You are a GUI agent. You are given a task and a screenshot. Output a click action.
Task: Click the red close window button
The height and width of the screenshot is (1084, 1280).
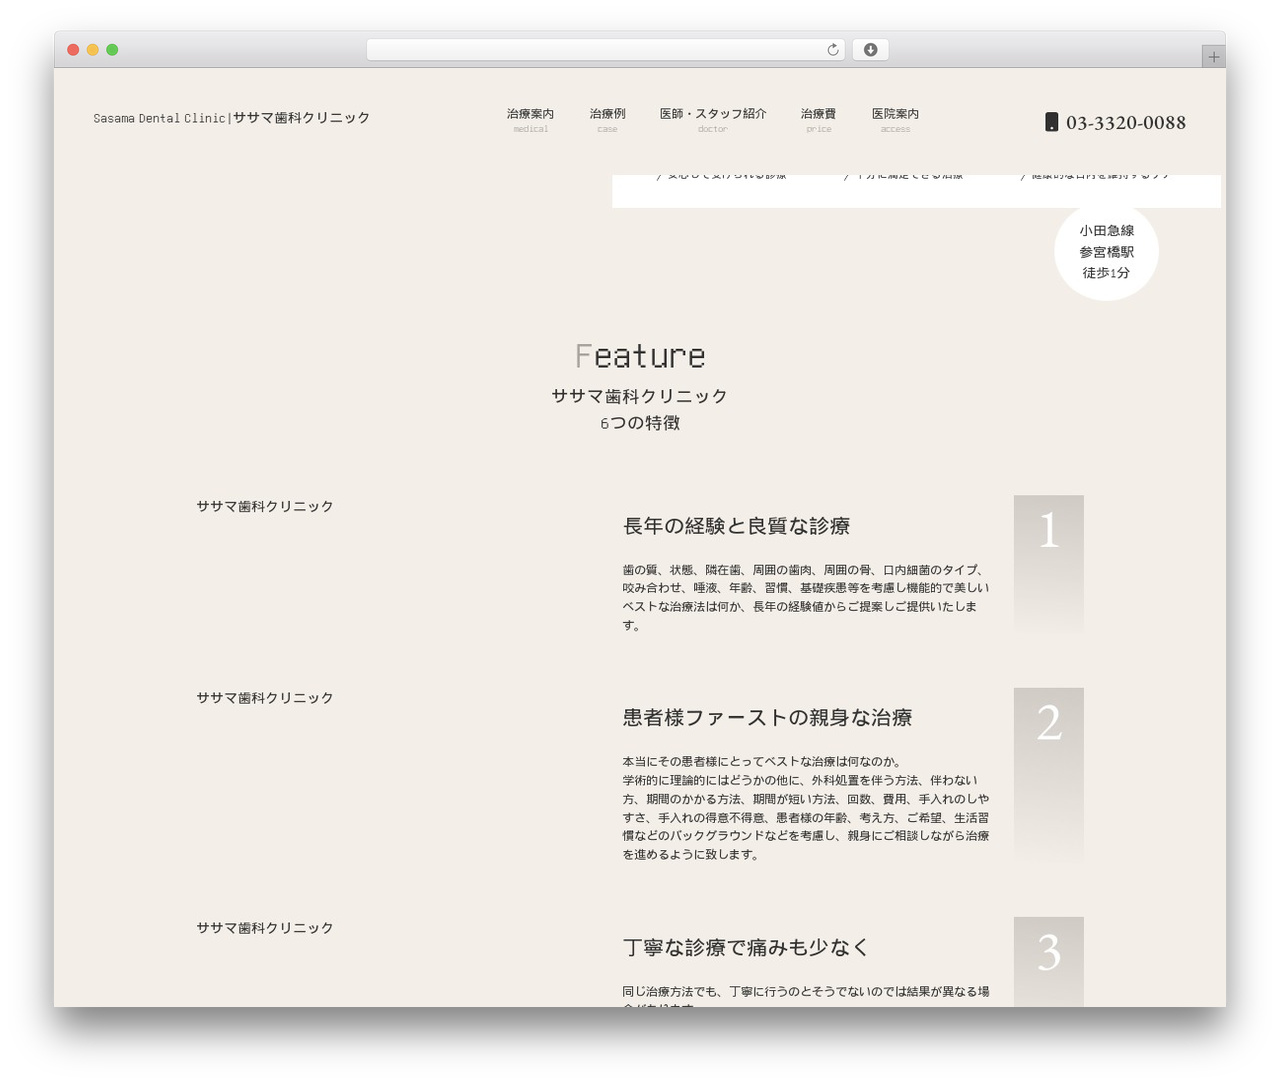pyautogui.click(x=73, y=50)
